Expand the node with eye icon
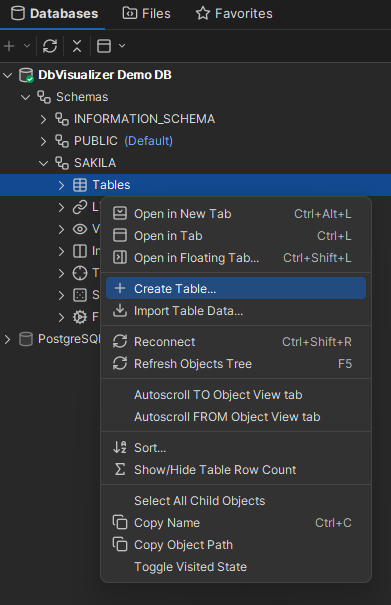The height and width of the screenshot is (605, 391). pyautogui.click(x=61, y=229)
